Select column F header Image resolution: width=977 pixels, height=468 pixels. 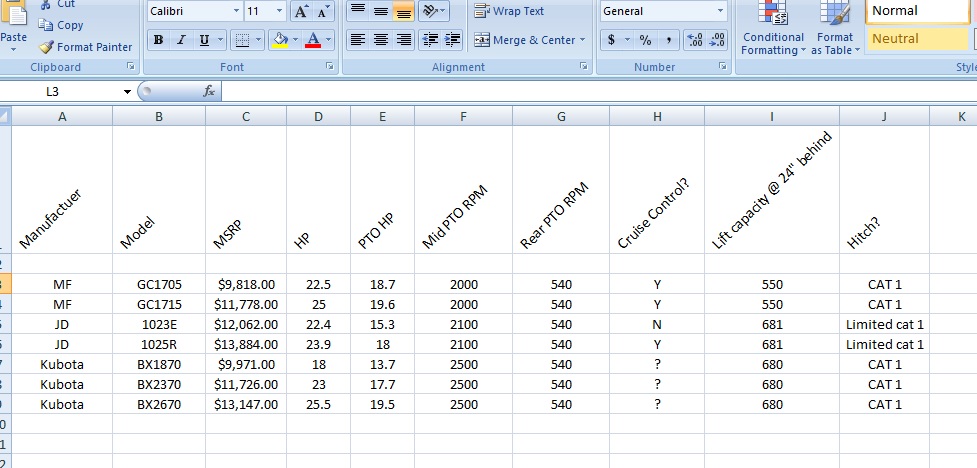[x=463, y=117]
